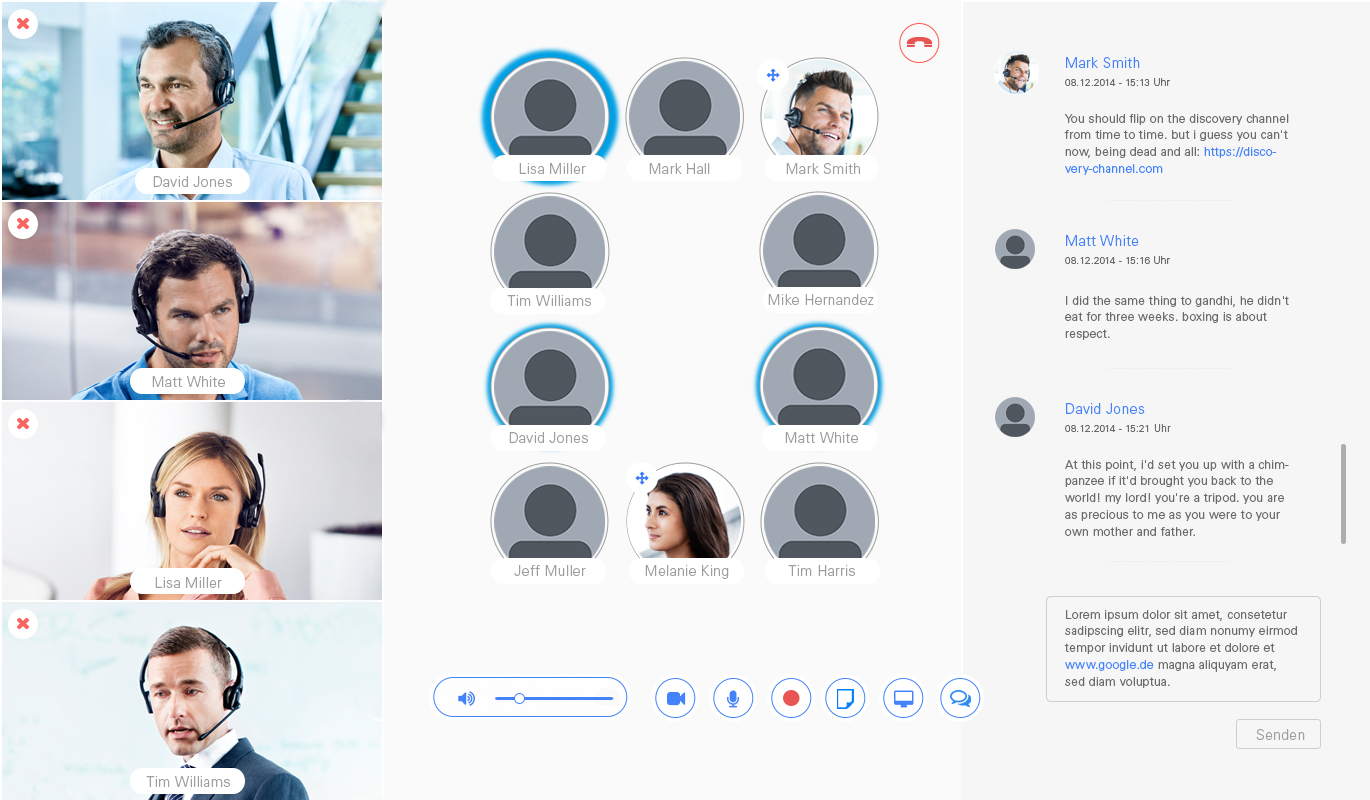Close Matt White video tile
Screen dimensions: 1370x800
(23, 223)
